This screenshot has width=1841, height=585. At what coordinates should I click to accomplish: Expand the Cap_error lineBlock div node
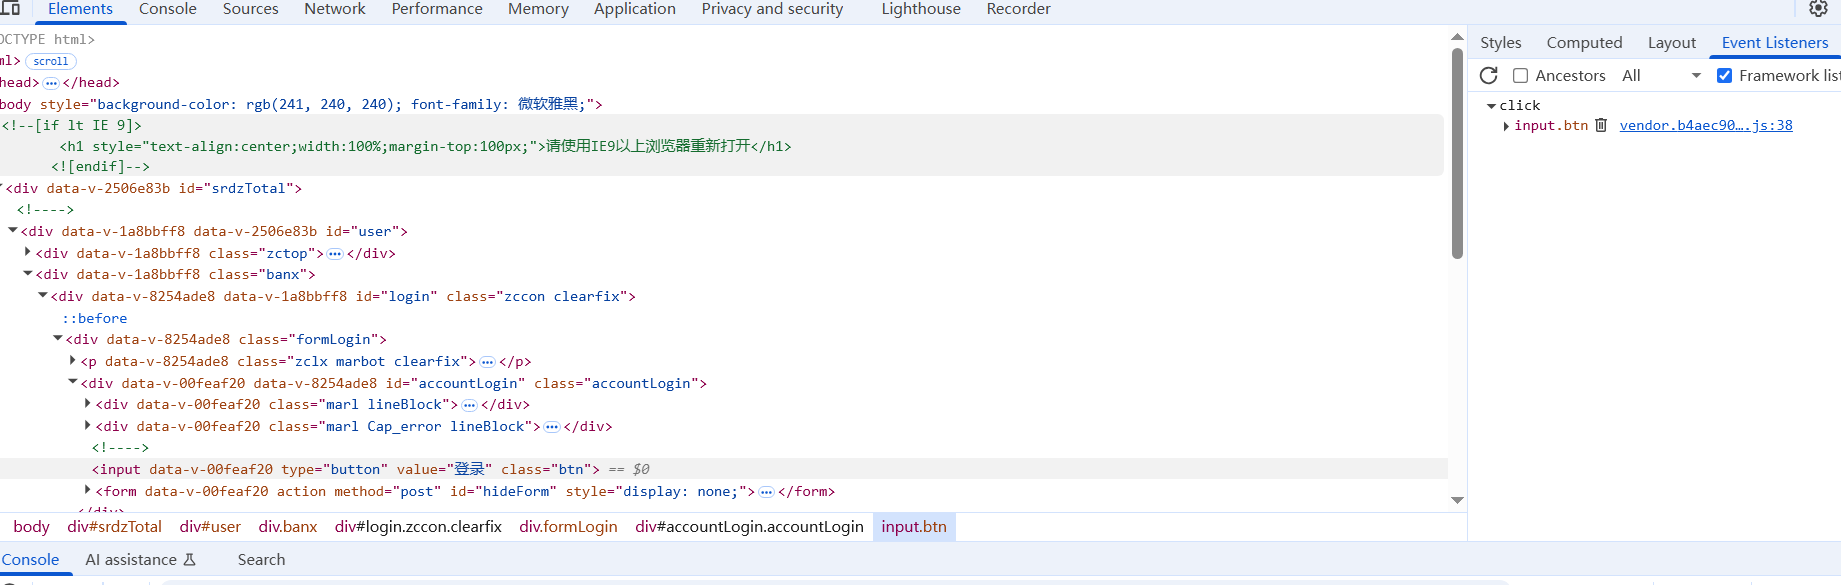[88, 426]
